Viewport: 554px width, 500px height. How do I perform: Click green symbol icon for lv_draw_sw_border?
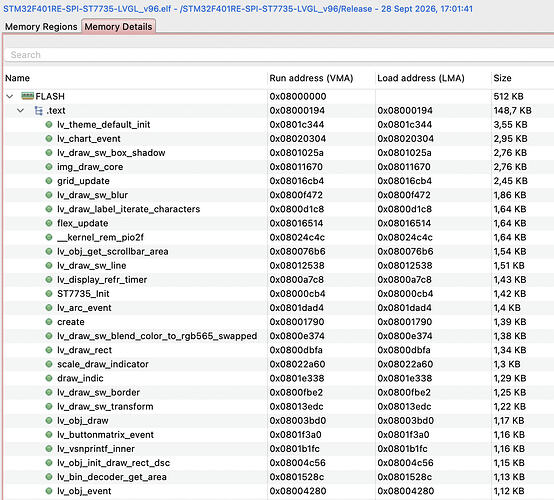[49, 392]
